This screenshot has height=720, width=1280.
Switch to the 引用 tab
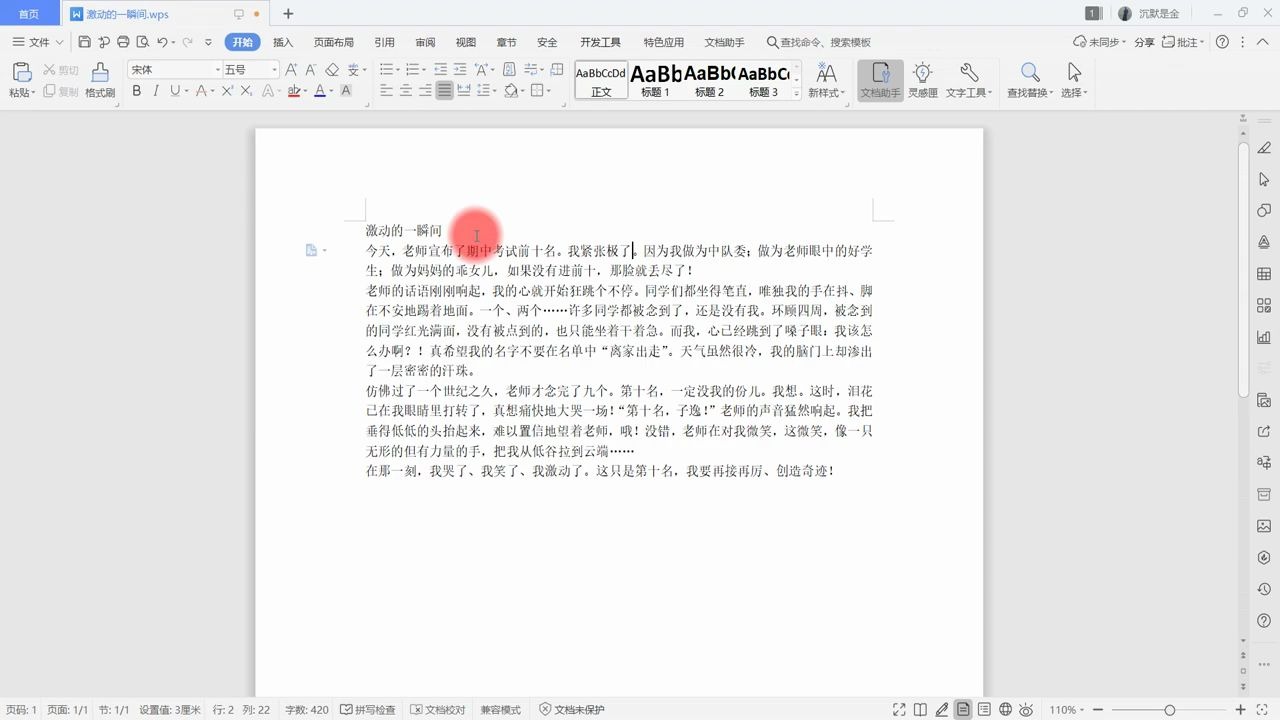tap(384, 42)
